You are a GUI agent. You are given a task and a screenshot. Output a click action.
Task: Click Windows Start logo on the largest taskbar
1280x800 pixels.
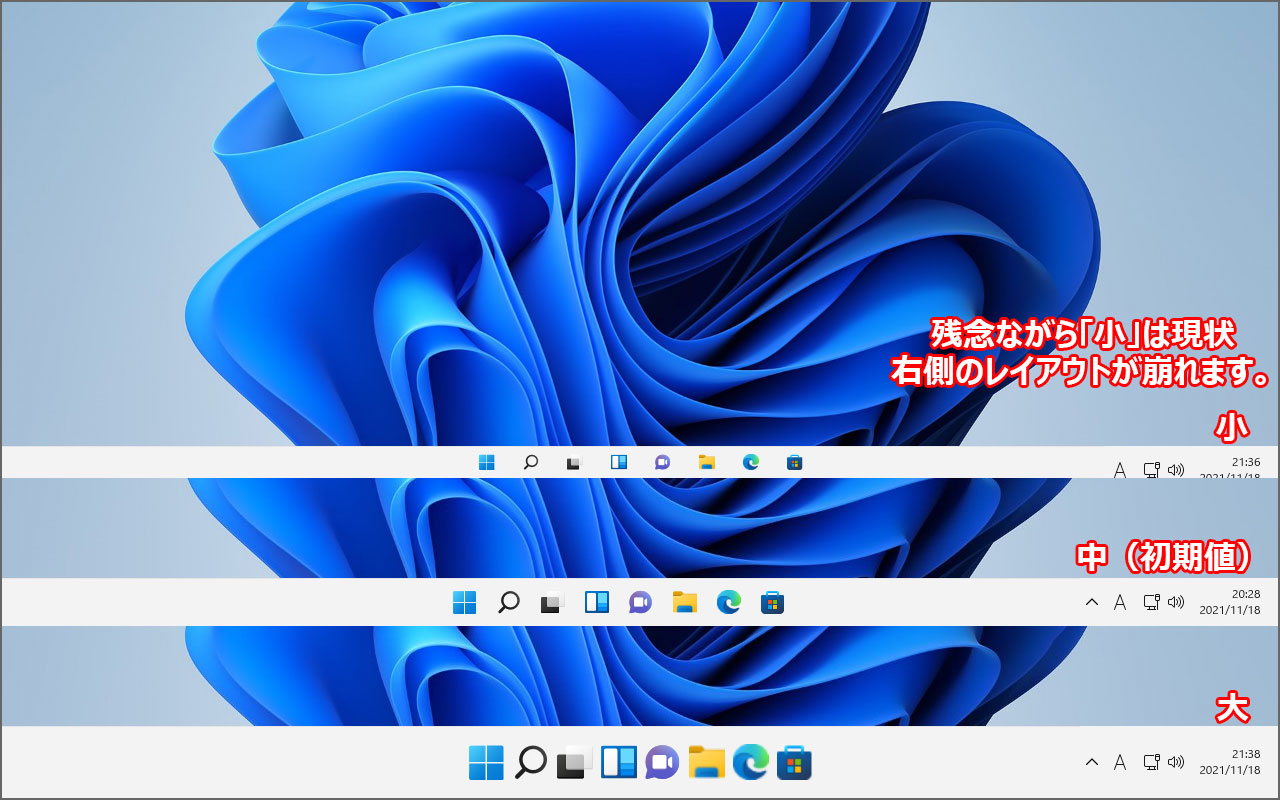(x=487, y=762)
